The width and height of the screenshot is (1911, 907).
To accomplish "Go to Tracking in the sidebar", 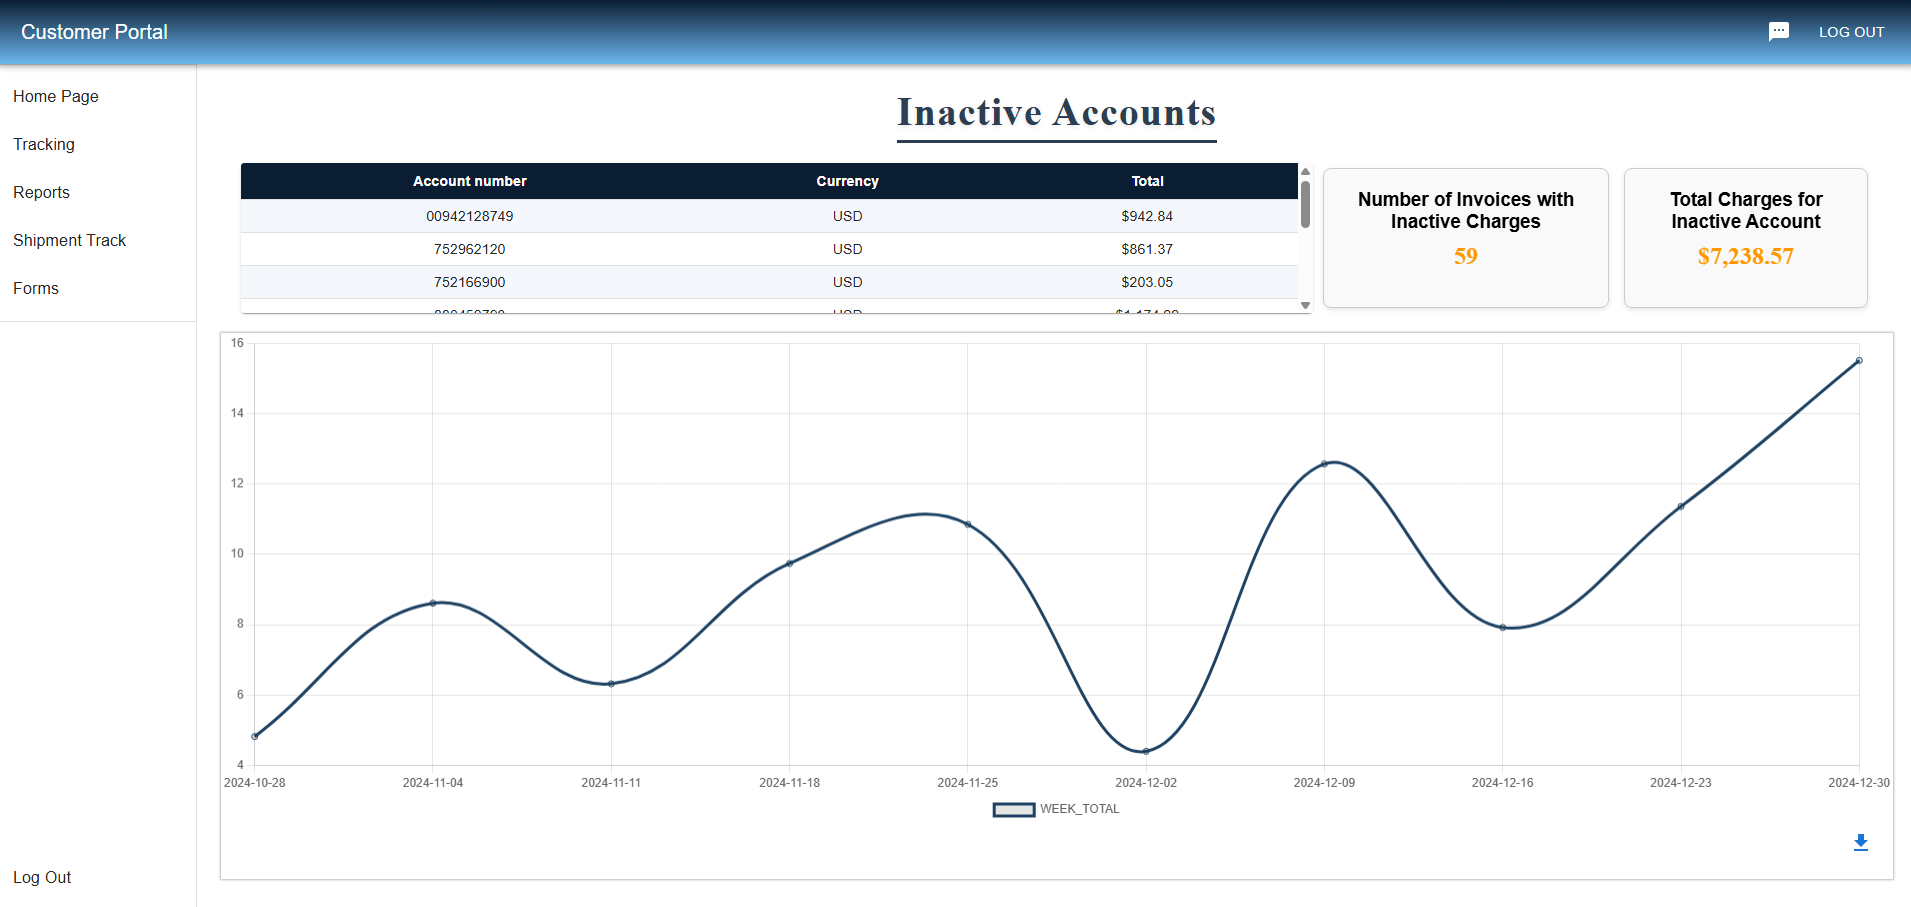I will point(44,144).
